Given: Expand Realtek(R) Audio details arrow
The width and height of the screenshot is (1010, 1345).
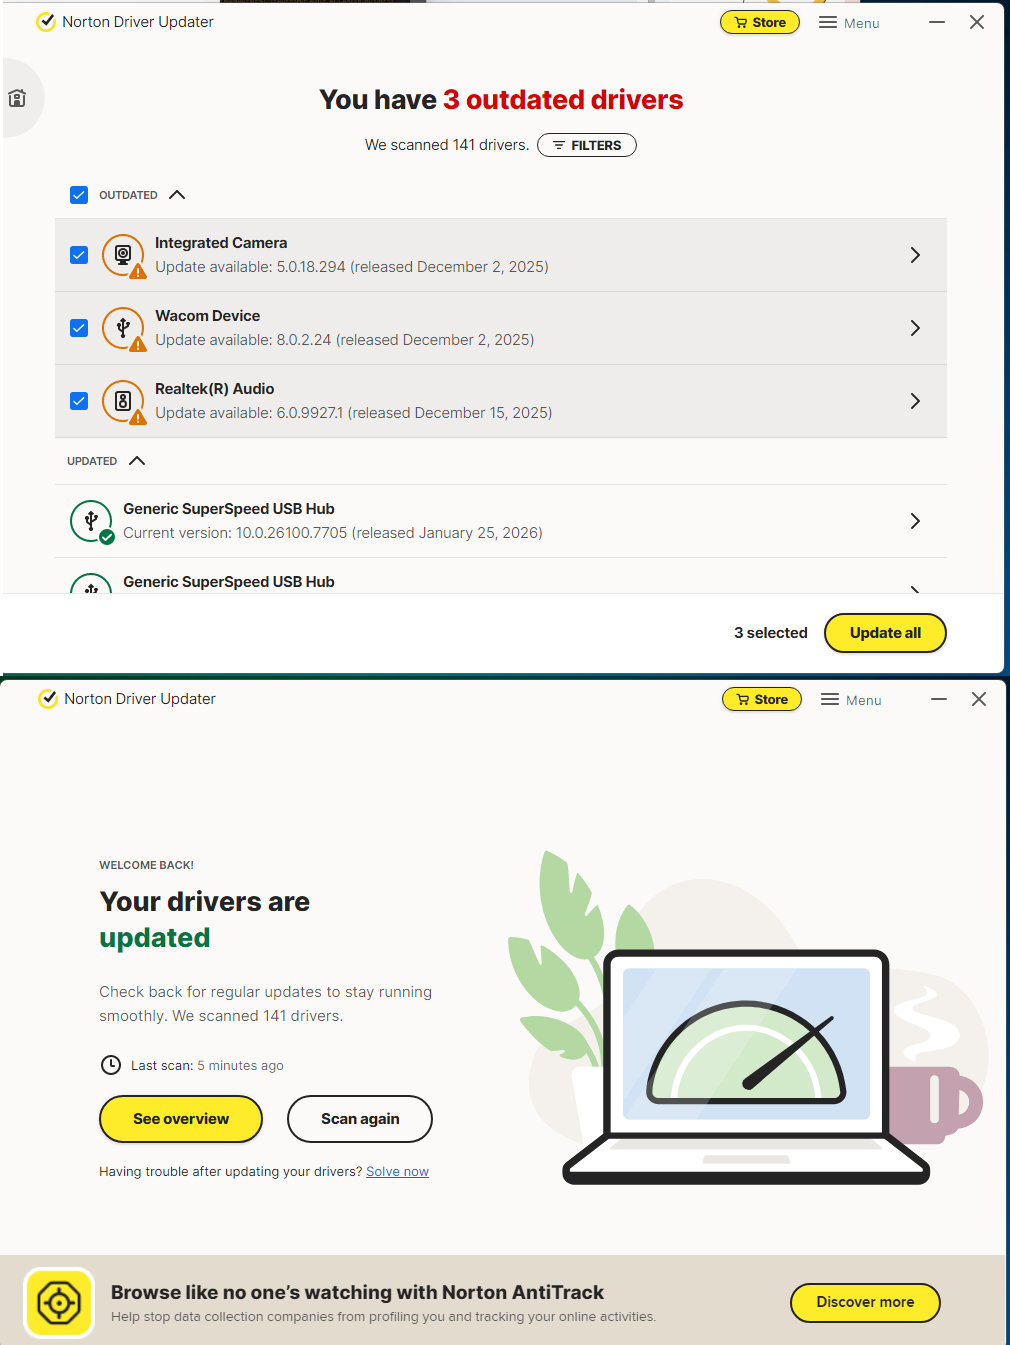Looking at the screenshot, I should pos(915,401).
